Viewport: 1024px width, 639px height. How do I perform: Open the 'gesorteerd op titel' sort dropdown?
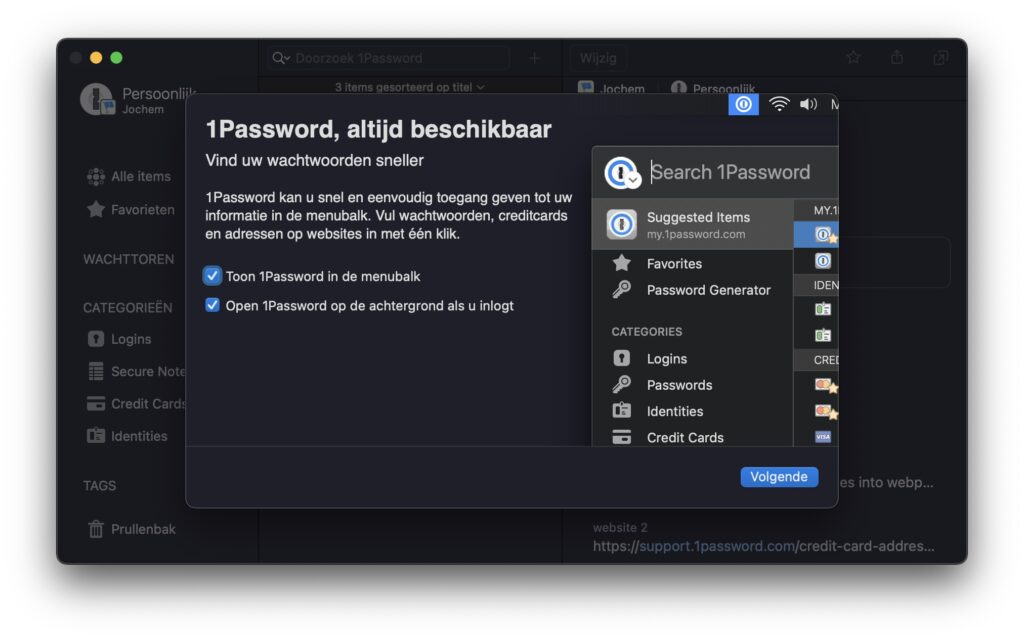click(409, 87)
